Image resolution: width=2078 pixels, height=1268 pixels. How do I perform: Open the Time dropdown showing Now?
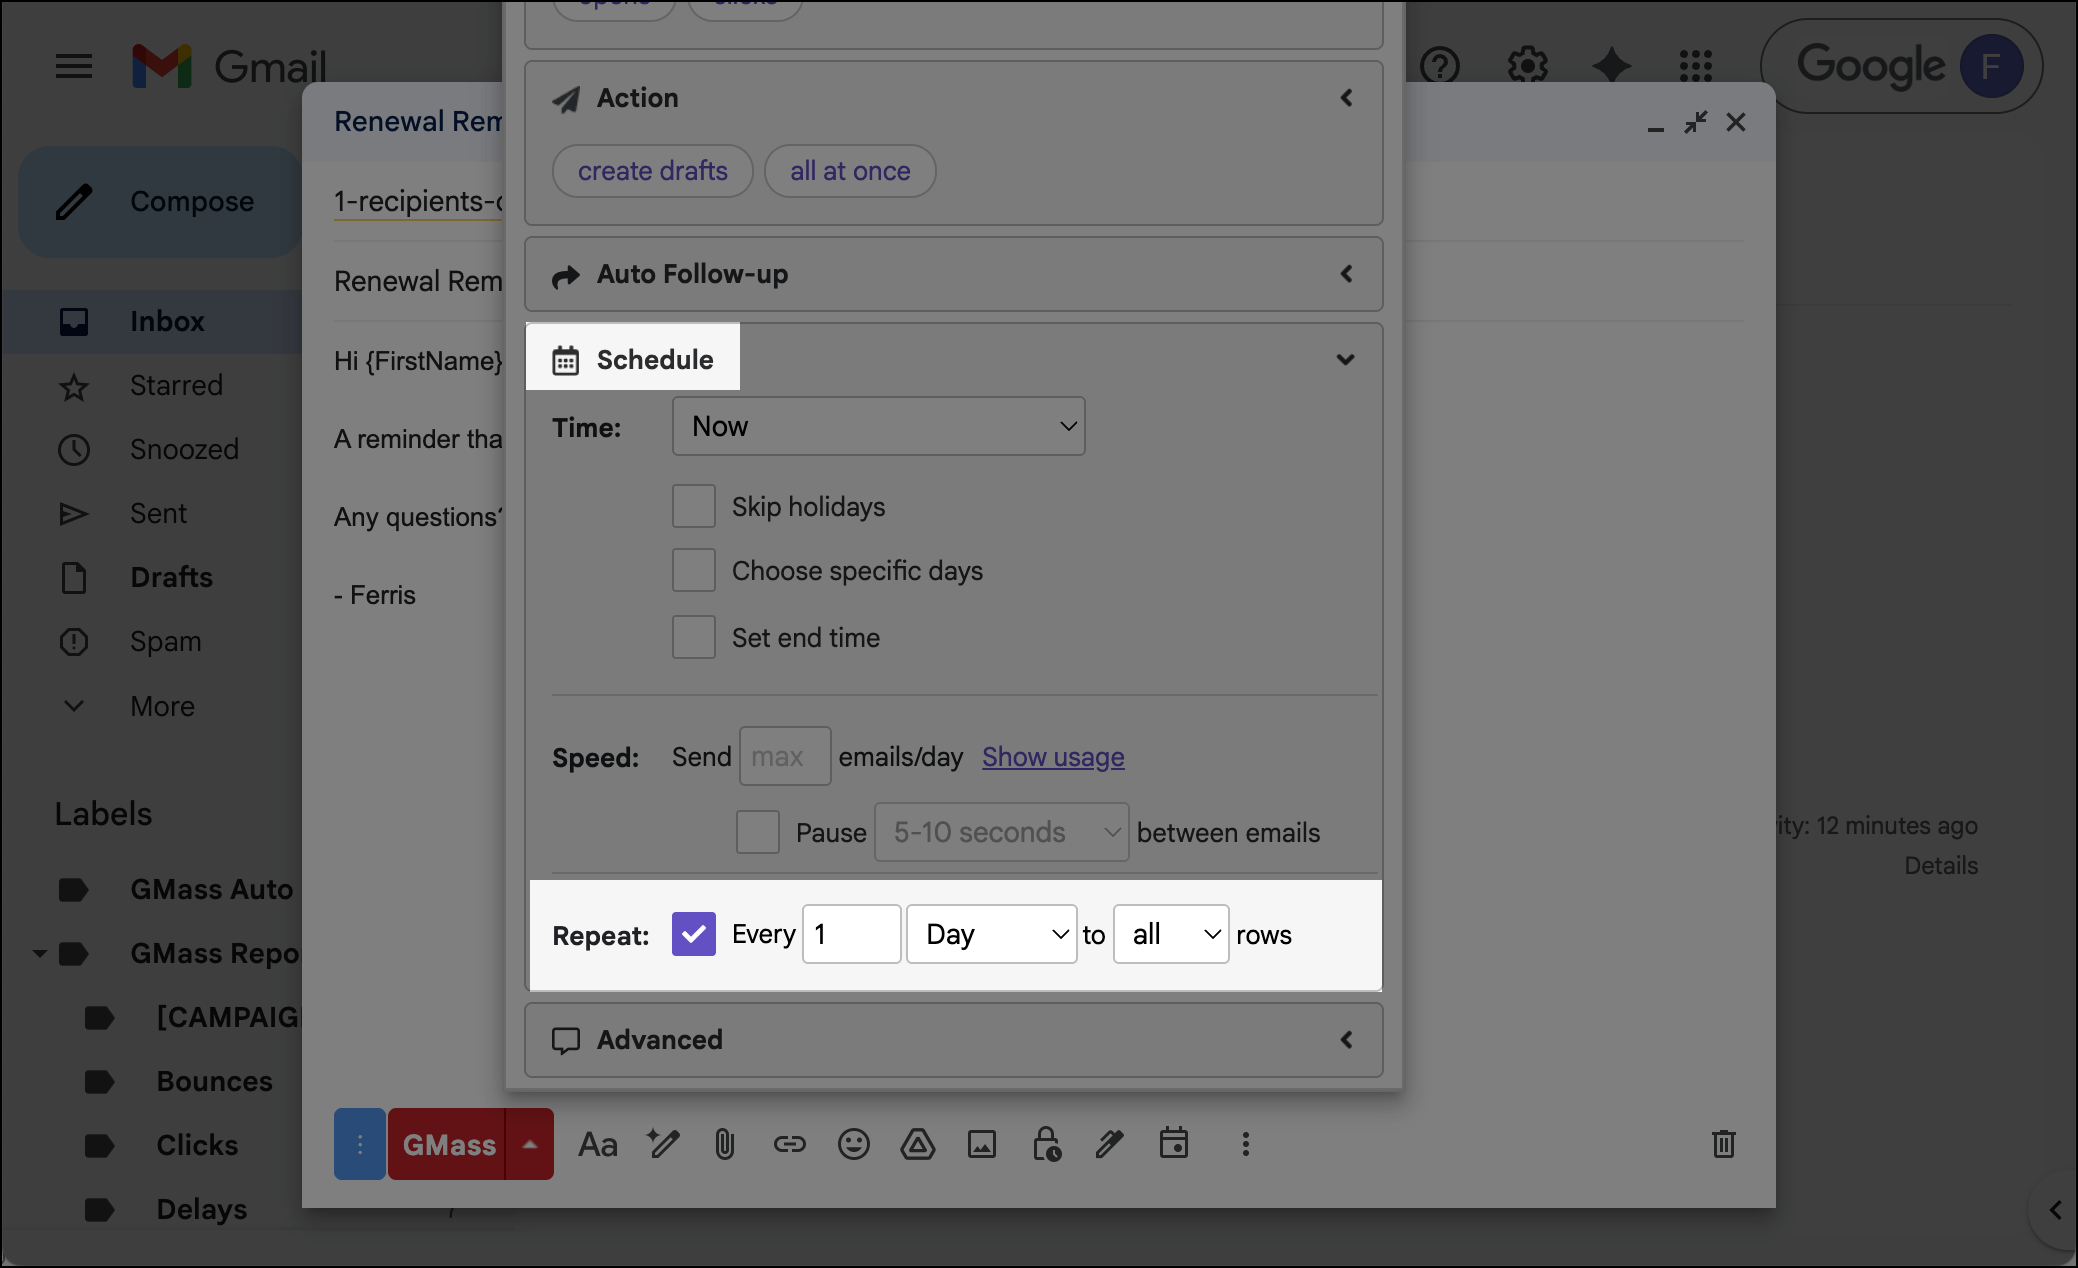pyautogui.click(x=878, y=426)
